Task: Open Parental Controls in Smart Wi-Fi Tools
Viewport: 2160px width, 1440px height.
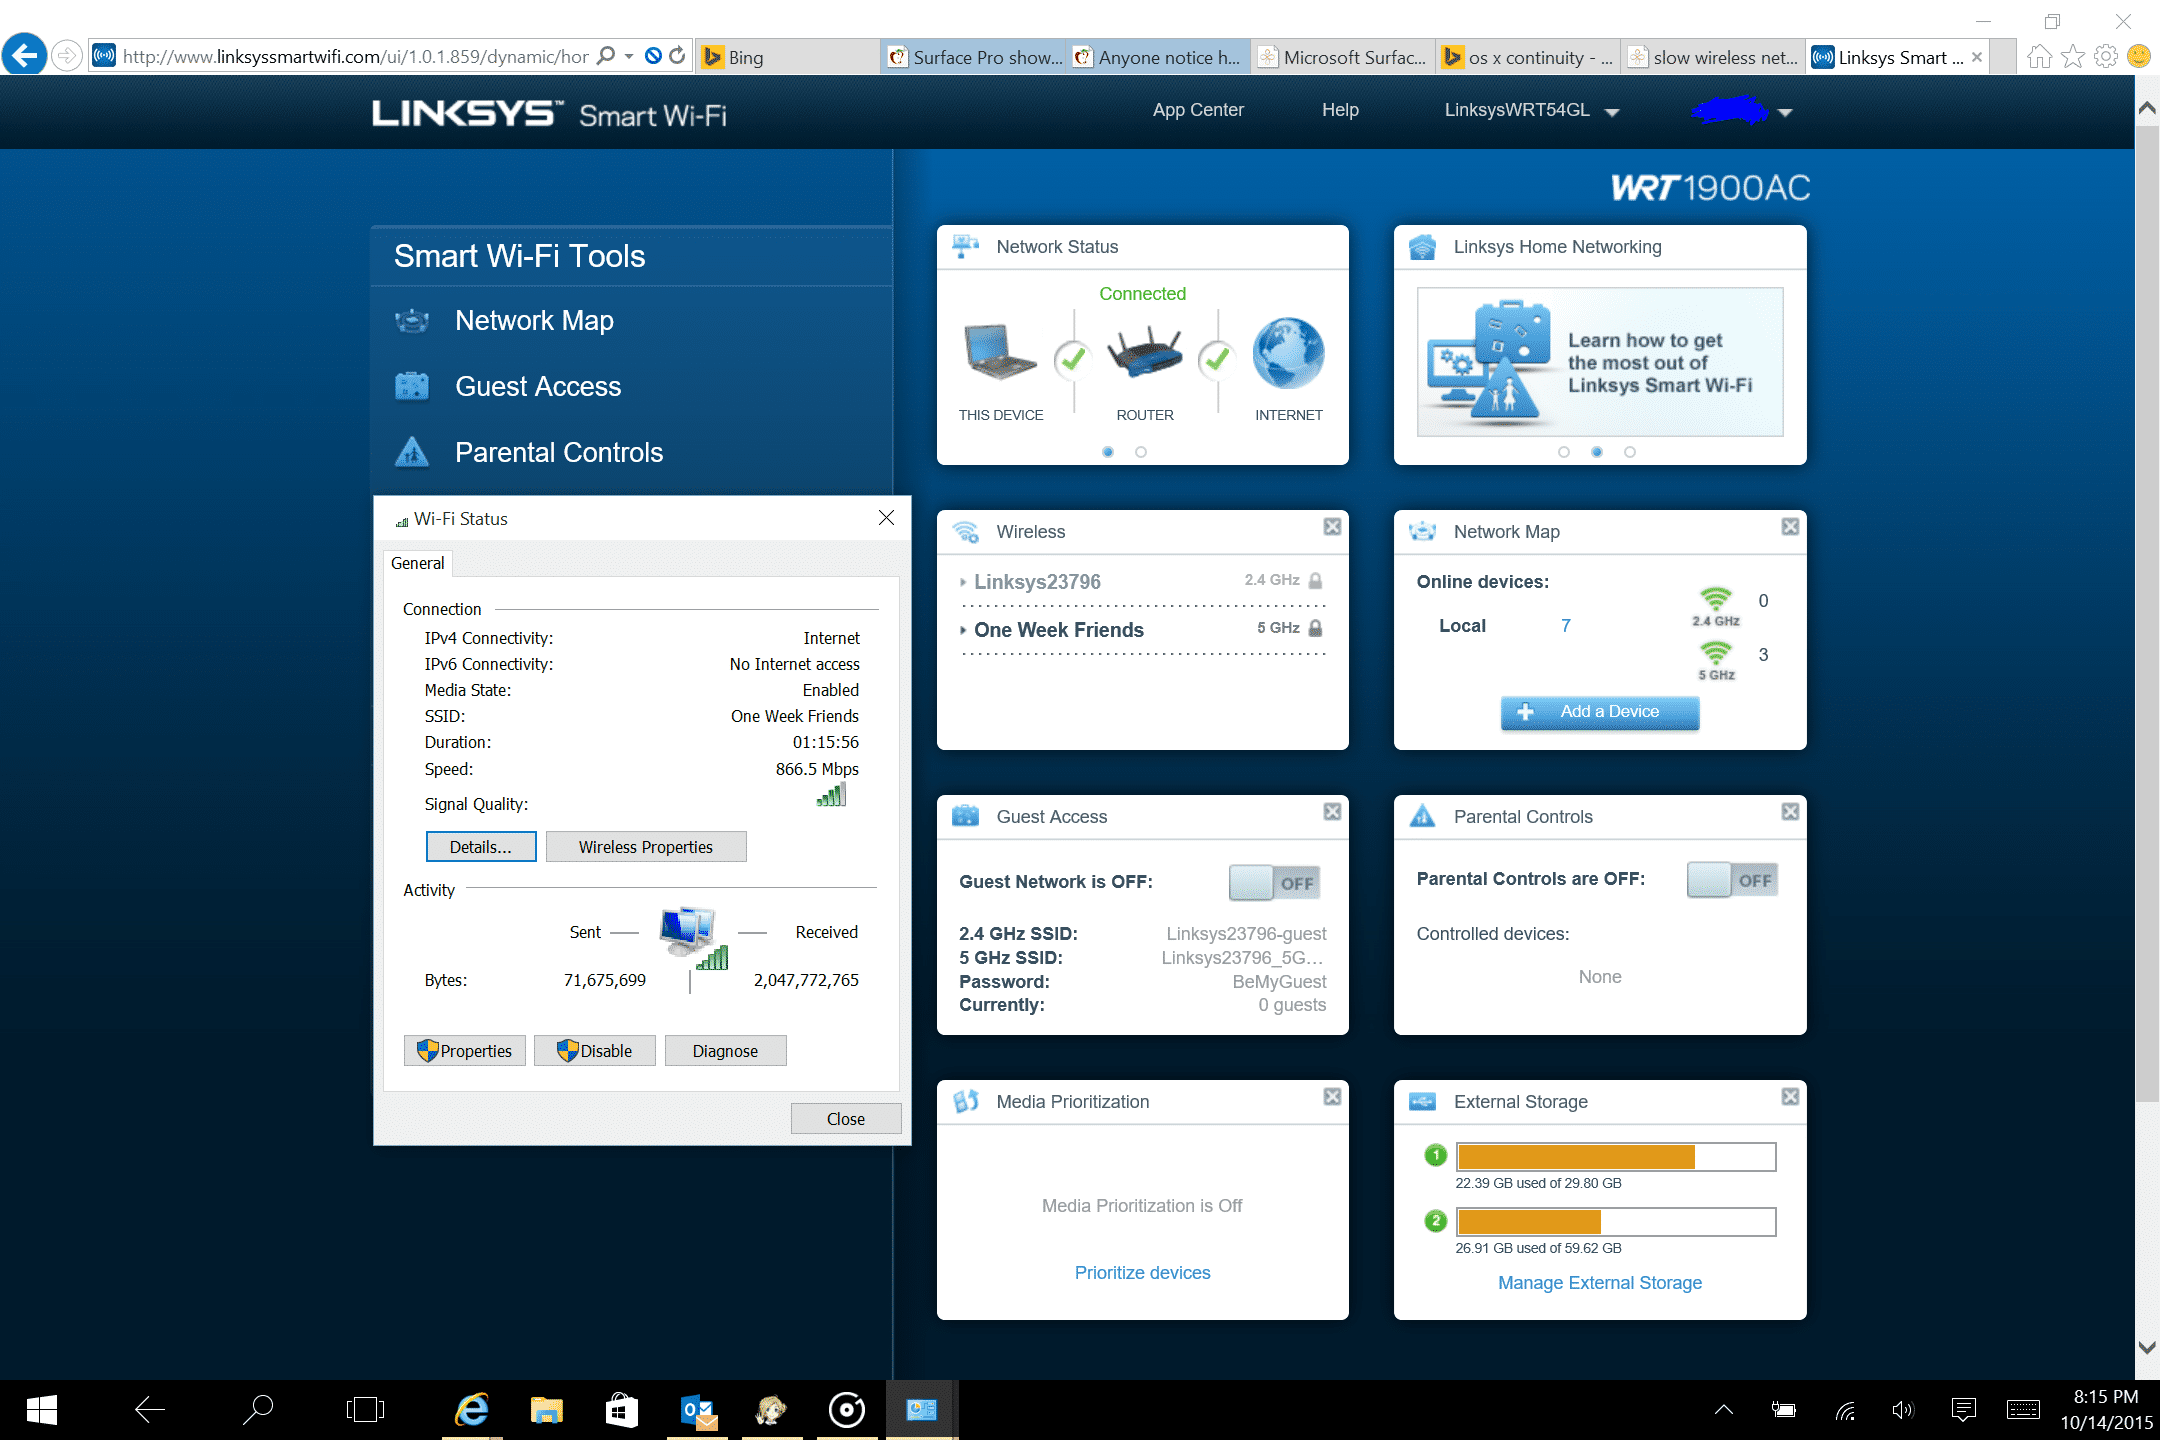Action: pos(559,453)
